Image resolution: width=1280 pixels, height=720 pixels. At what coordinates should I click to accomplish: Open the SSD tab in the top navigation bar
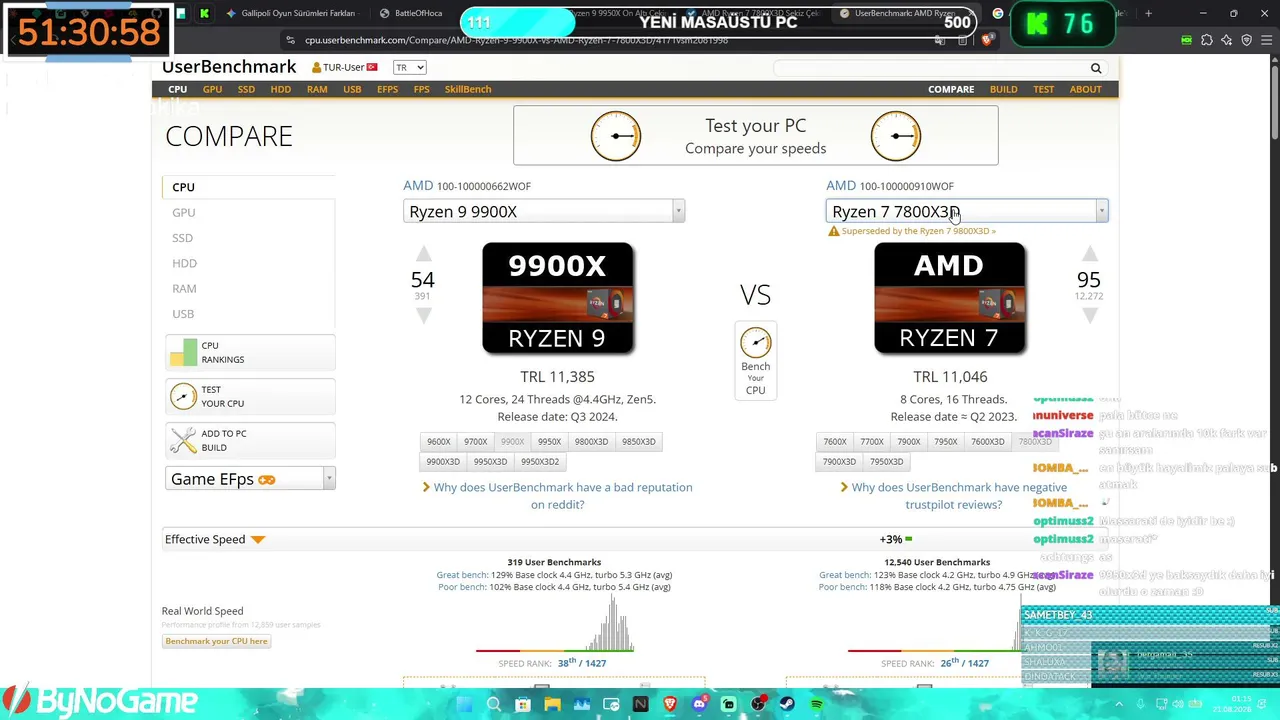[x=246, y=89]
